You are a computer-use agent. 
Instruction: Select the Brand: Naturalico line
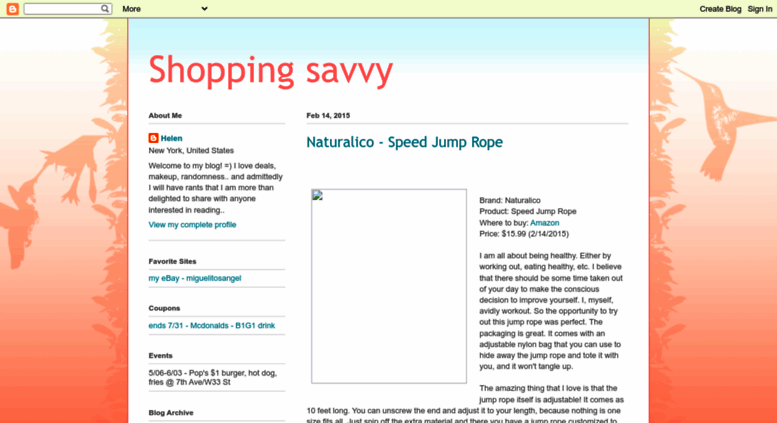[510, 200]
